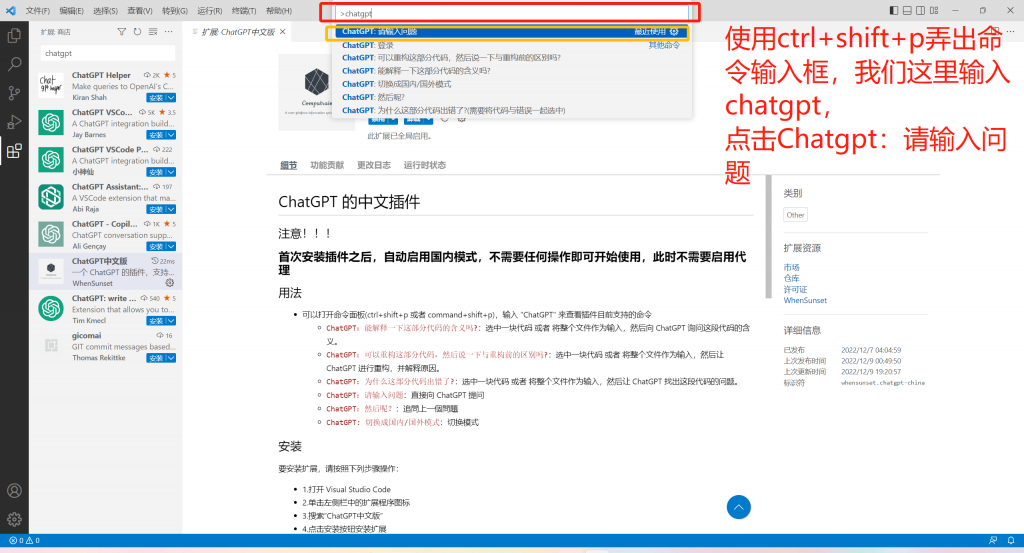Switch to the 更改日志 tab
The width and height of the screenshot is (1024, 553).
[374, 165]
